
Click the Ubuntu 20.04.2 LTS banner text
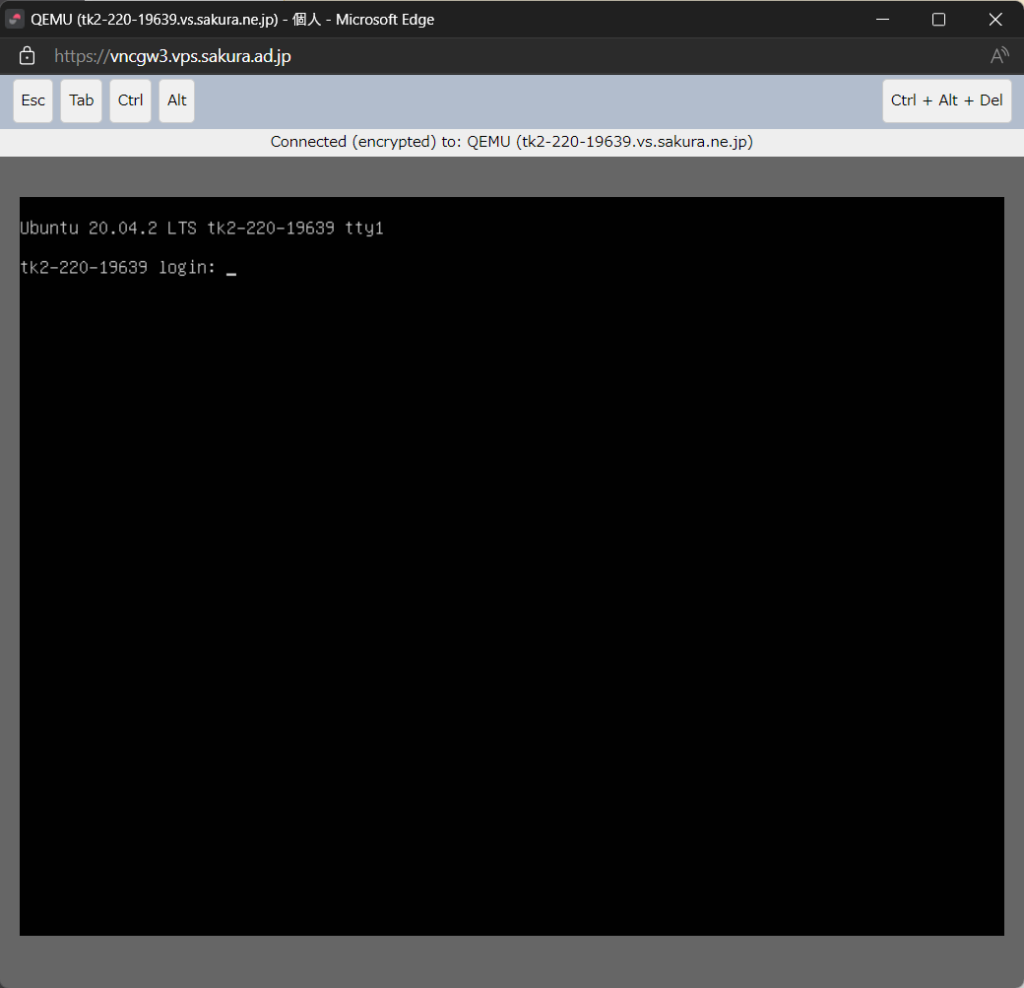(x=202, y=228)
